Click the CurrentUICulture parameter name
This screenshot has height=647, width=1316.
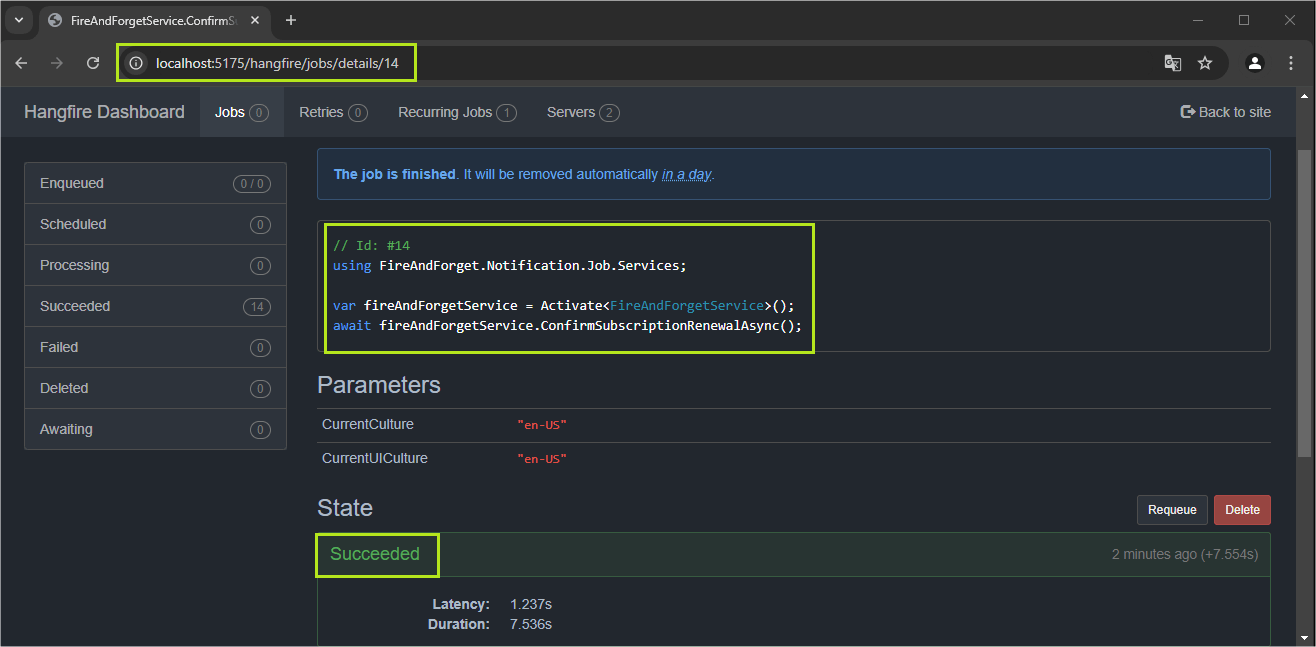click(x=375, y=458)
